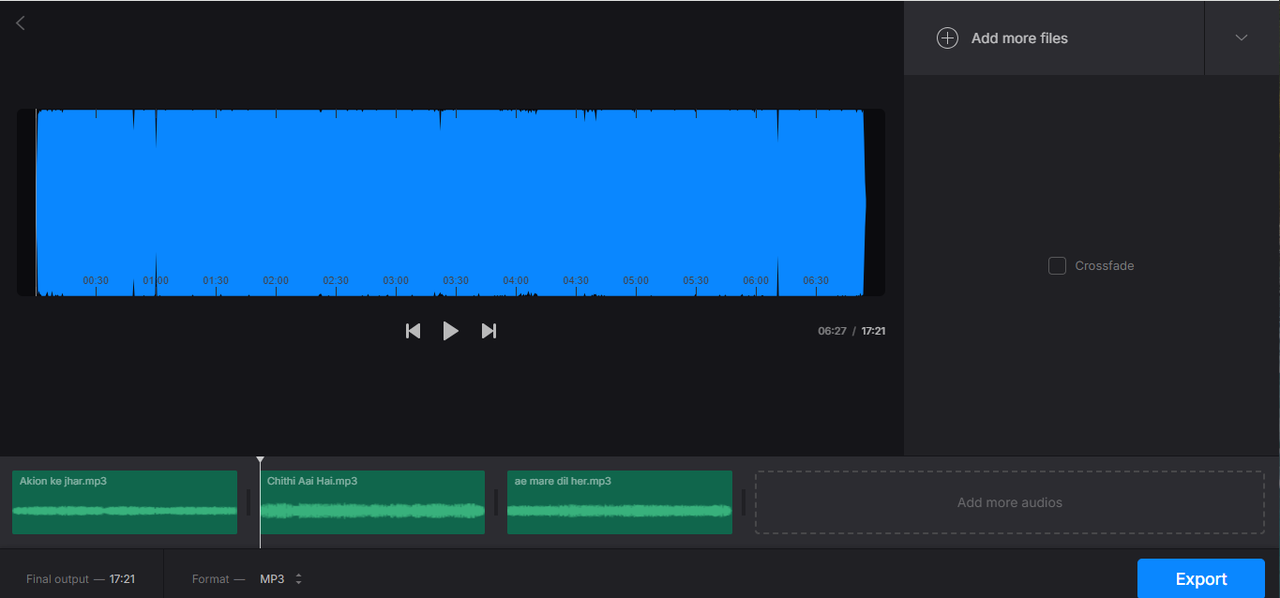
Task: Click the 05:30 mark on the waveform
Action: pyautogui.click(x=696, y=281)
